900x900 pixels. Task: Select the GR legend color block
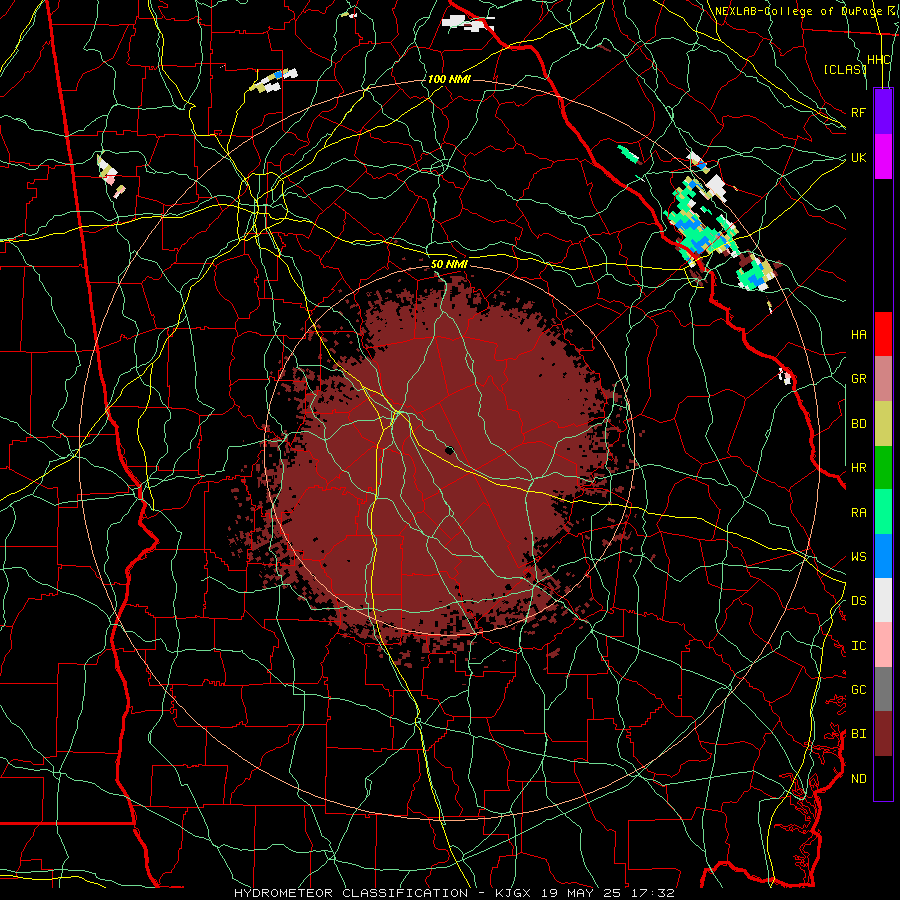coord(883,378)
